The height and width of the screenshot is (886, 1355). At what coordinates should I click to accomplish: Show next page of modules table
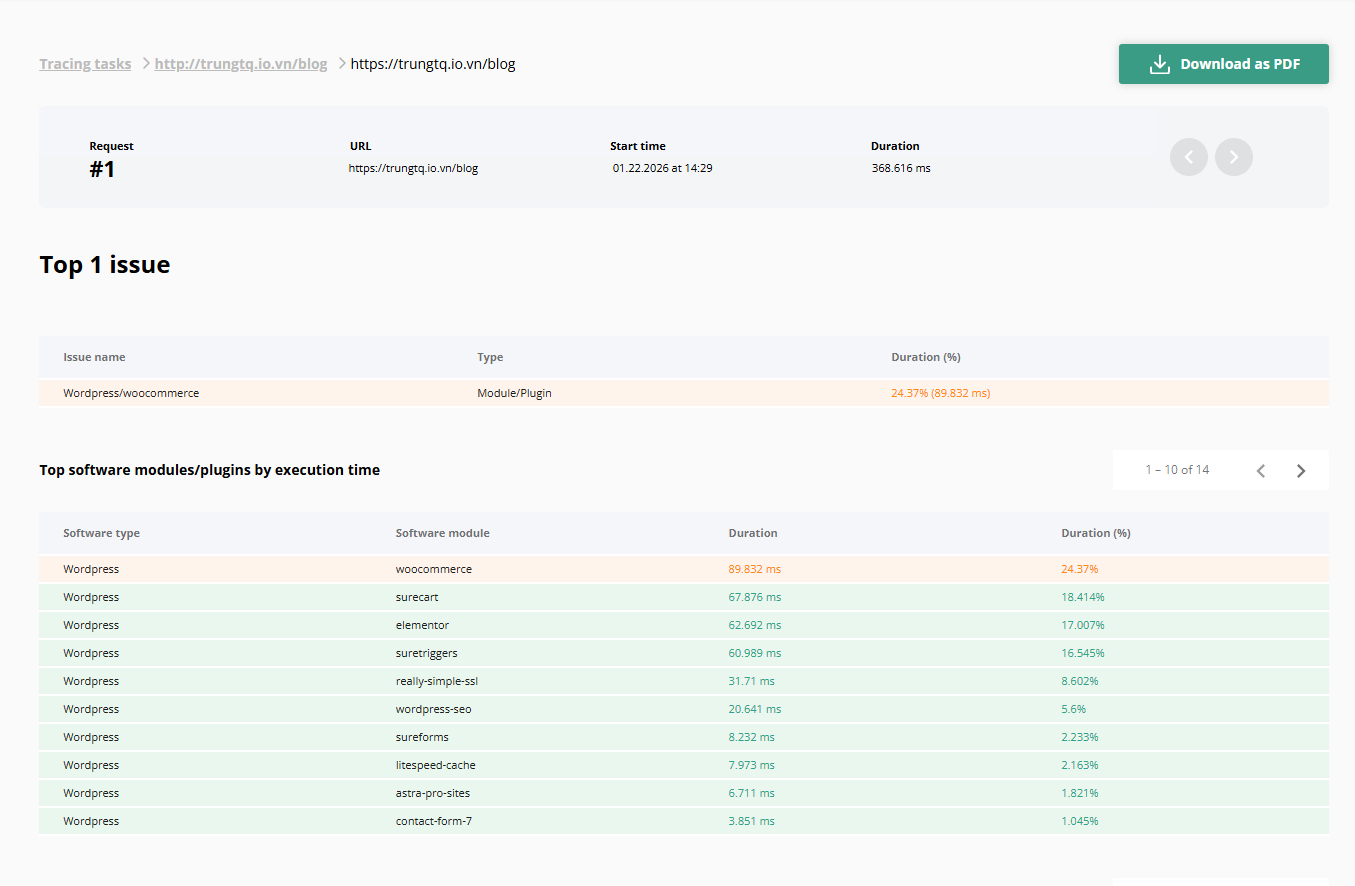[x=1301, y=470]
